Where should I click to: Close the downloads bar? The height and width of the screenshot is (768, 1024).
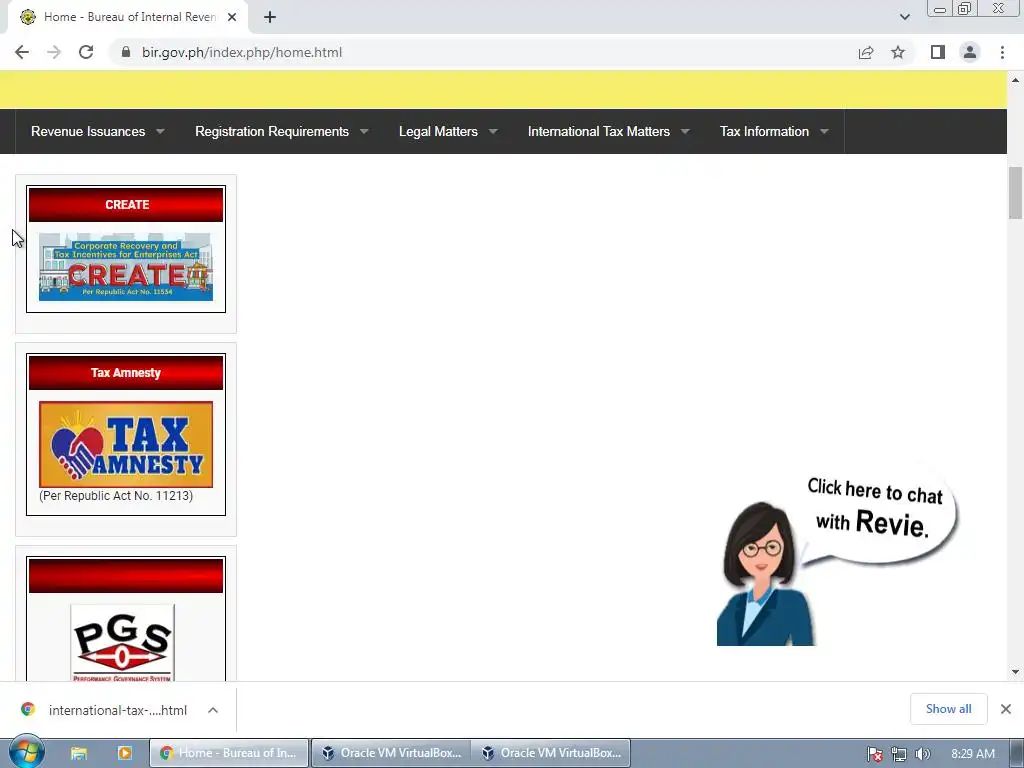click(1006, 709)
